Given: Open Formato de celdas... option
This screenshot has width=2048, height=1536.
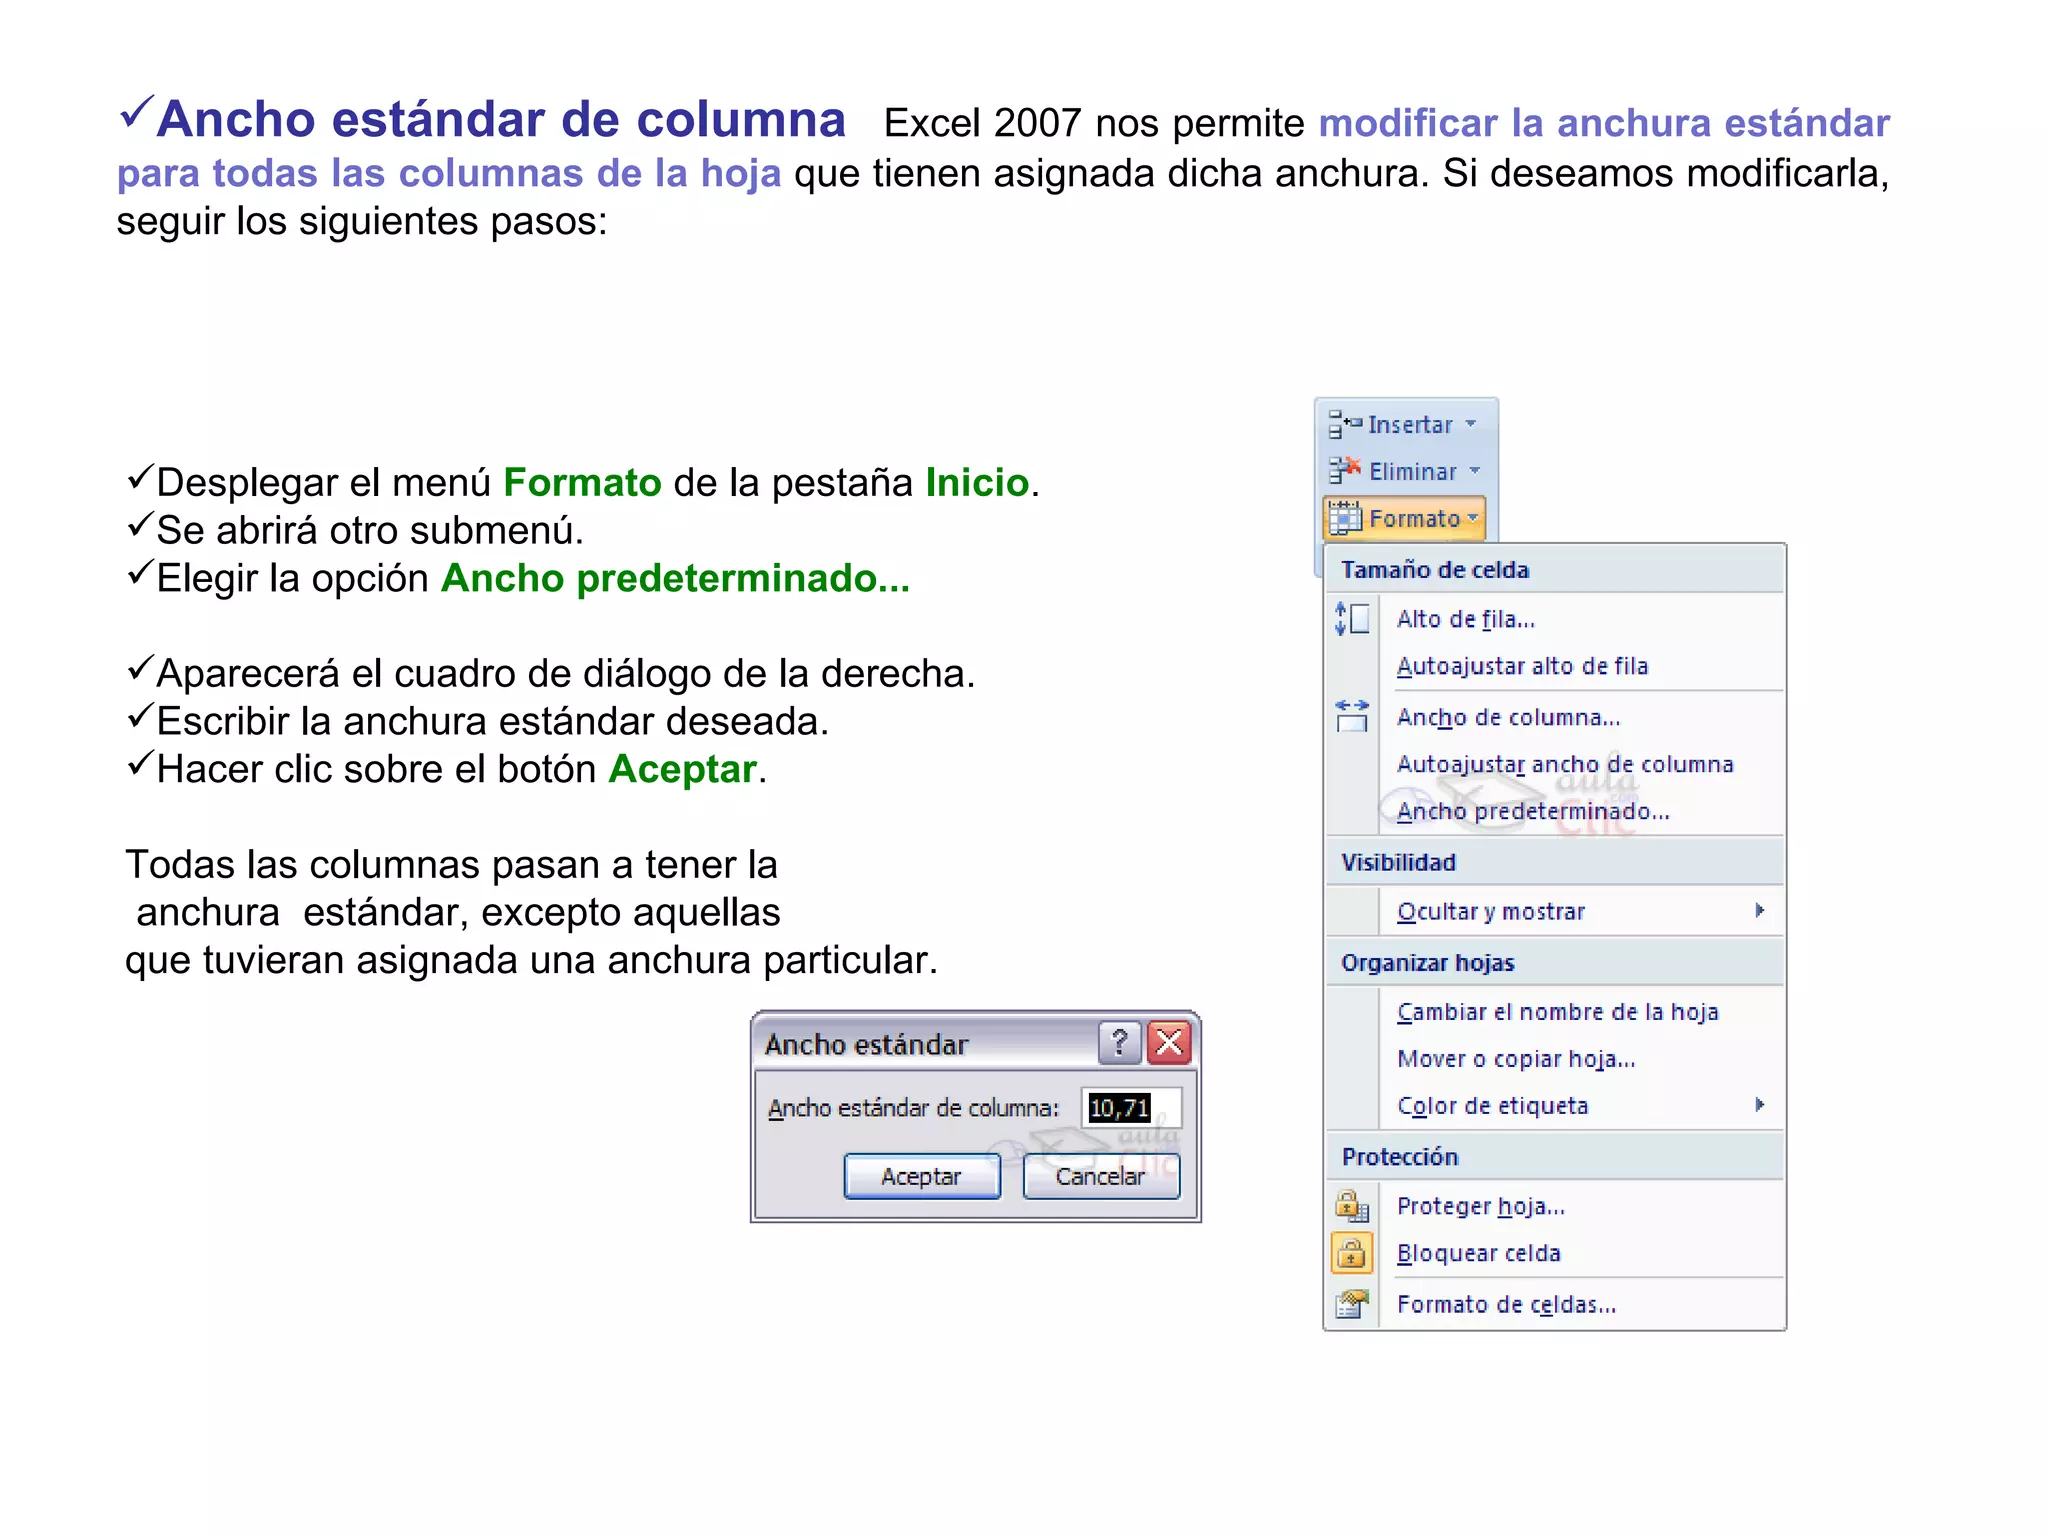Looking at the screenshot, I should (x=1506, y=1304).
